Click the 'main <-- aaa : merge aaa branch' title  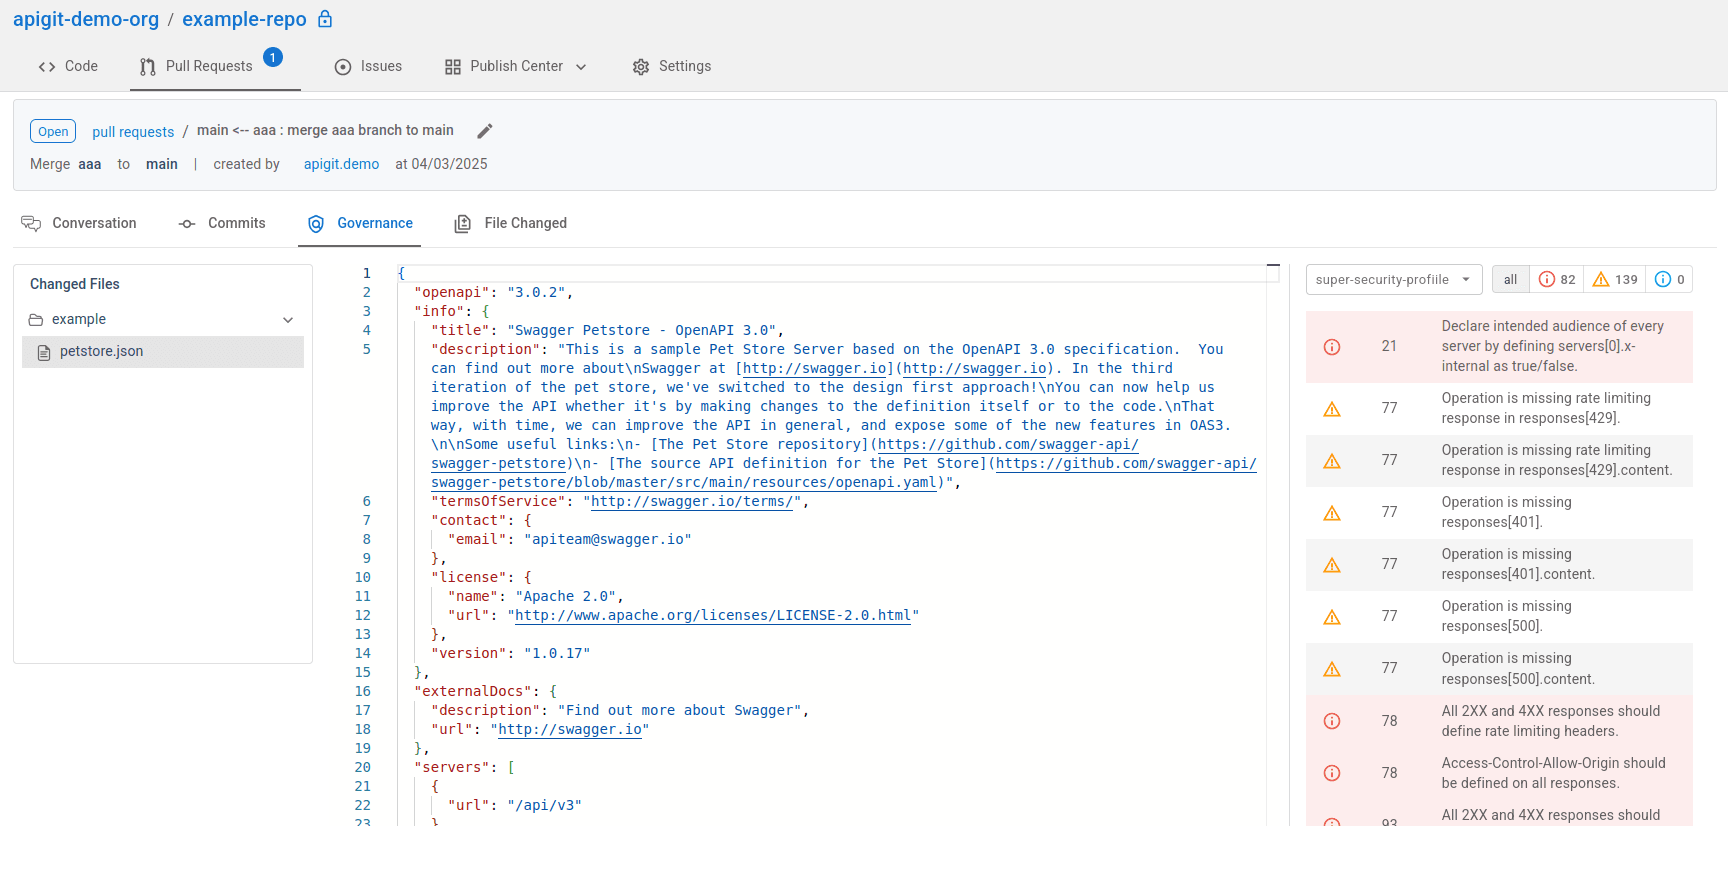[325, 130]
